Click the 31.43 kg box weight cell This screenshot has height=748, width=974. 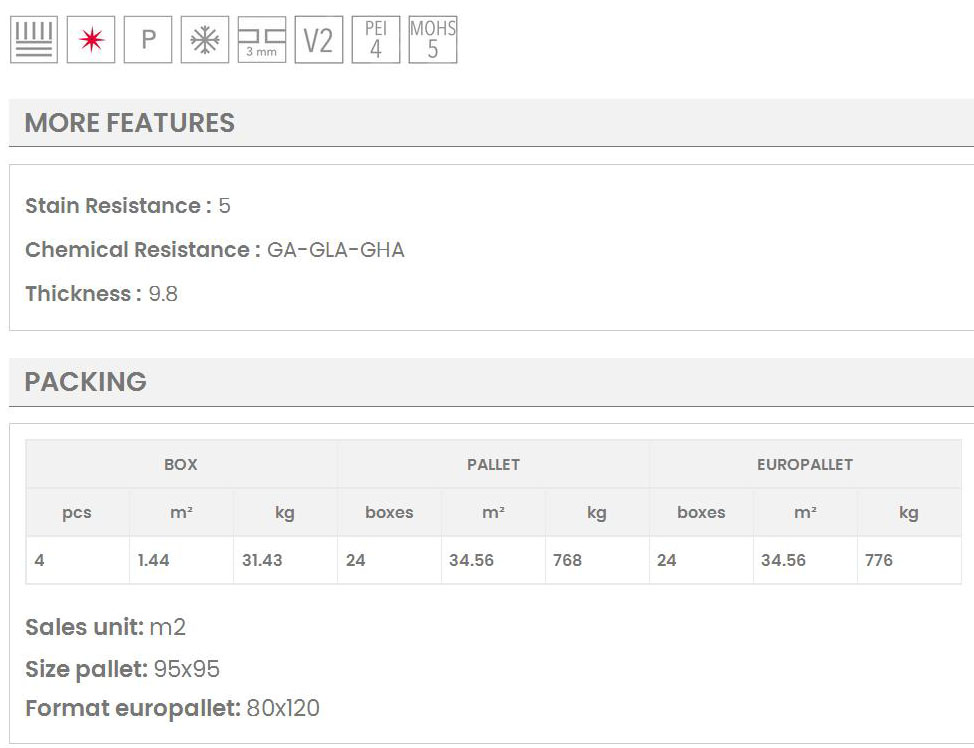point(262,560)
